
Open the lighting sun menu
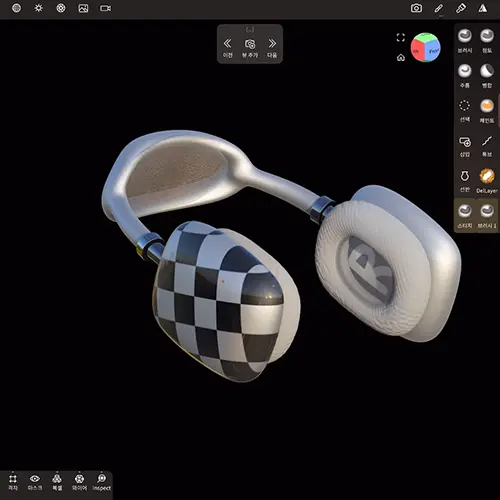39,8
